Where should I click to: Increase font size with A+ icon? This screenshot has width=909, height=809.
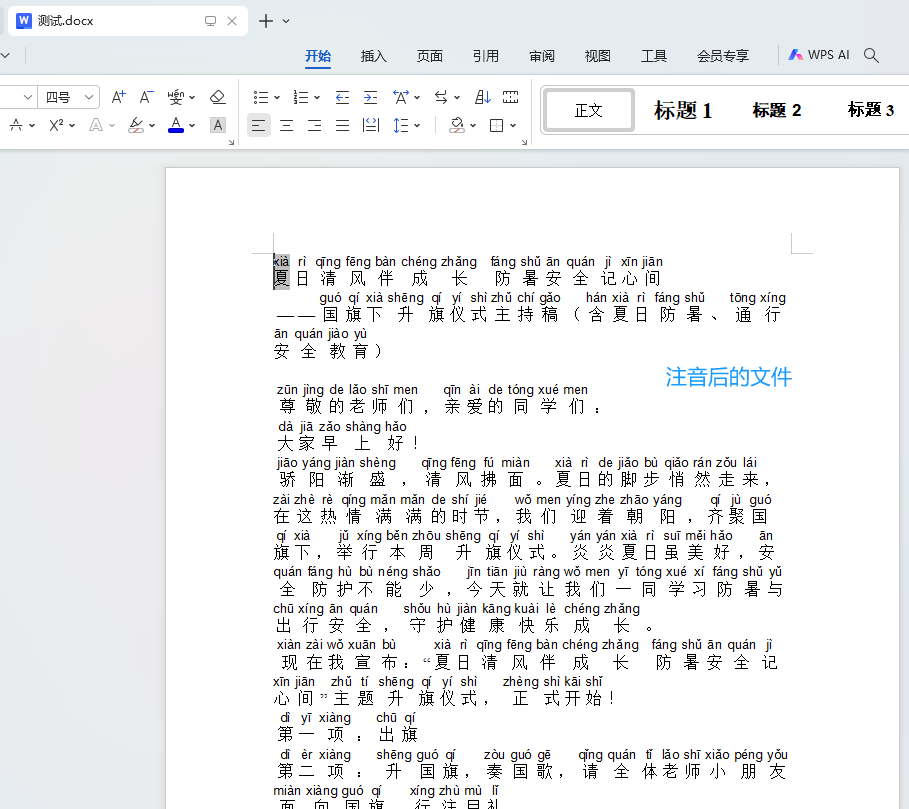(x=118, y=97)
